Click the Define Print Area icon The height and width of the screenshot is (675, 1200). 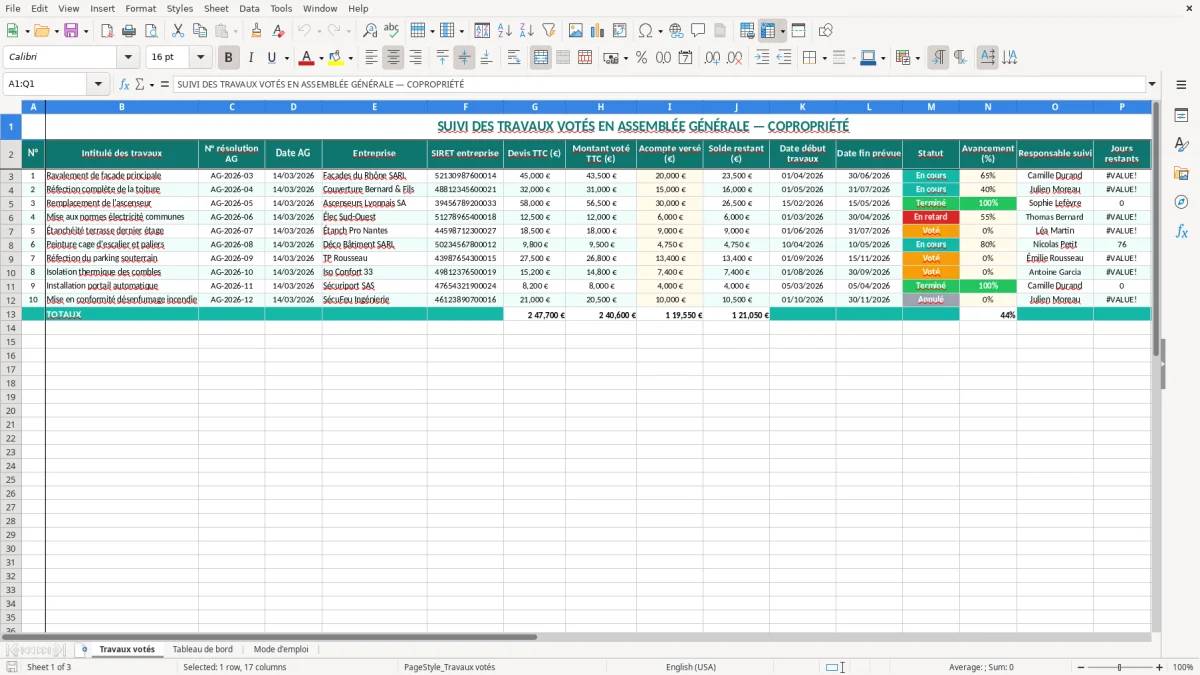tap(747, 31)
